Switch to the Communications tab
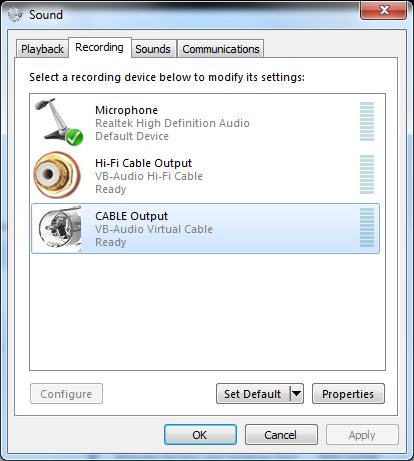 pyautogui.click(x=221, y=49)
